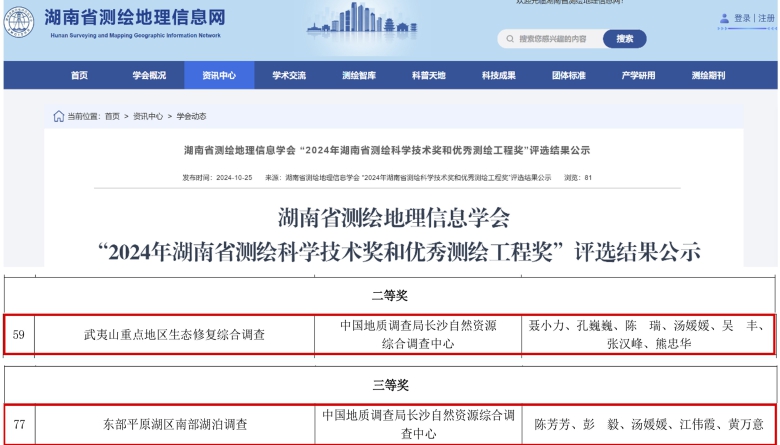Open the 科技成果 navigation tab
The width and height of the screenshot is (780, 445).
[498, 75]
